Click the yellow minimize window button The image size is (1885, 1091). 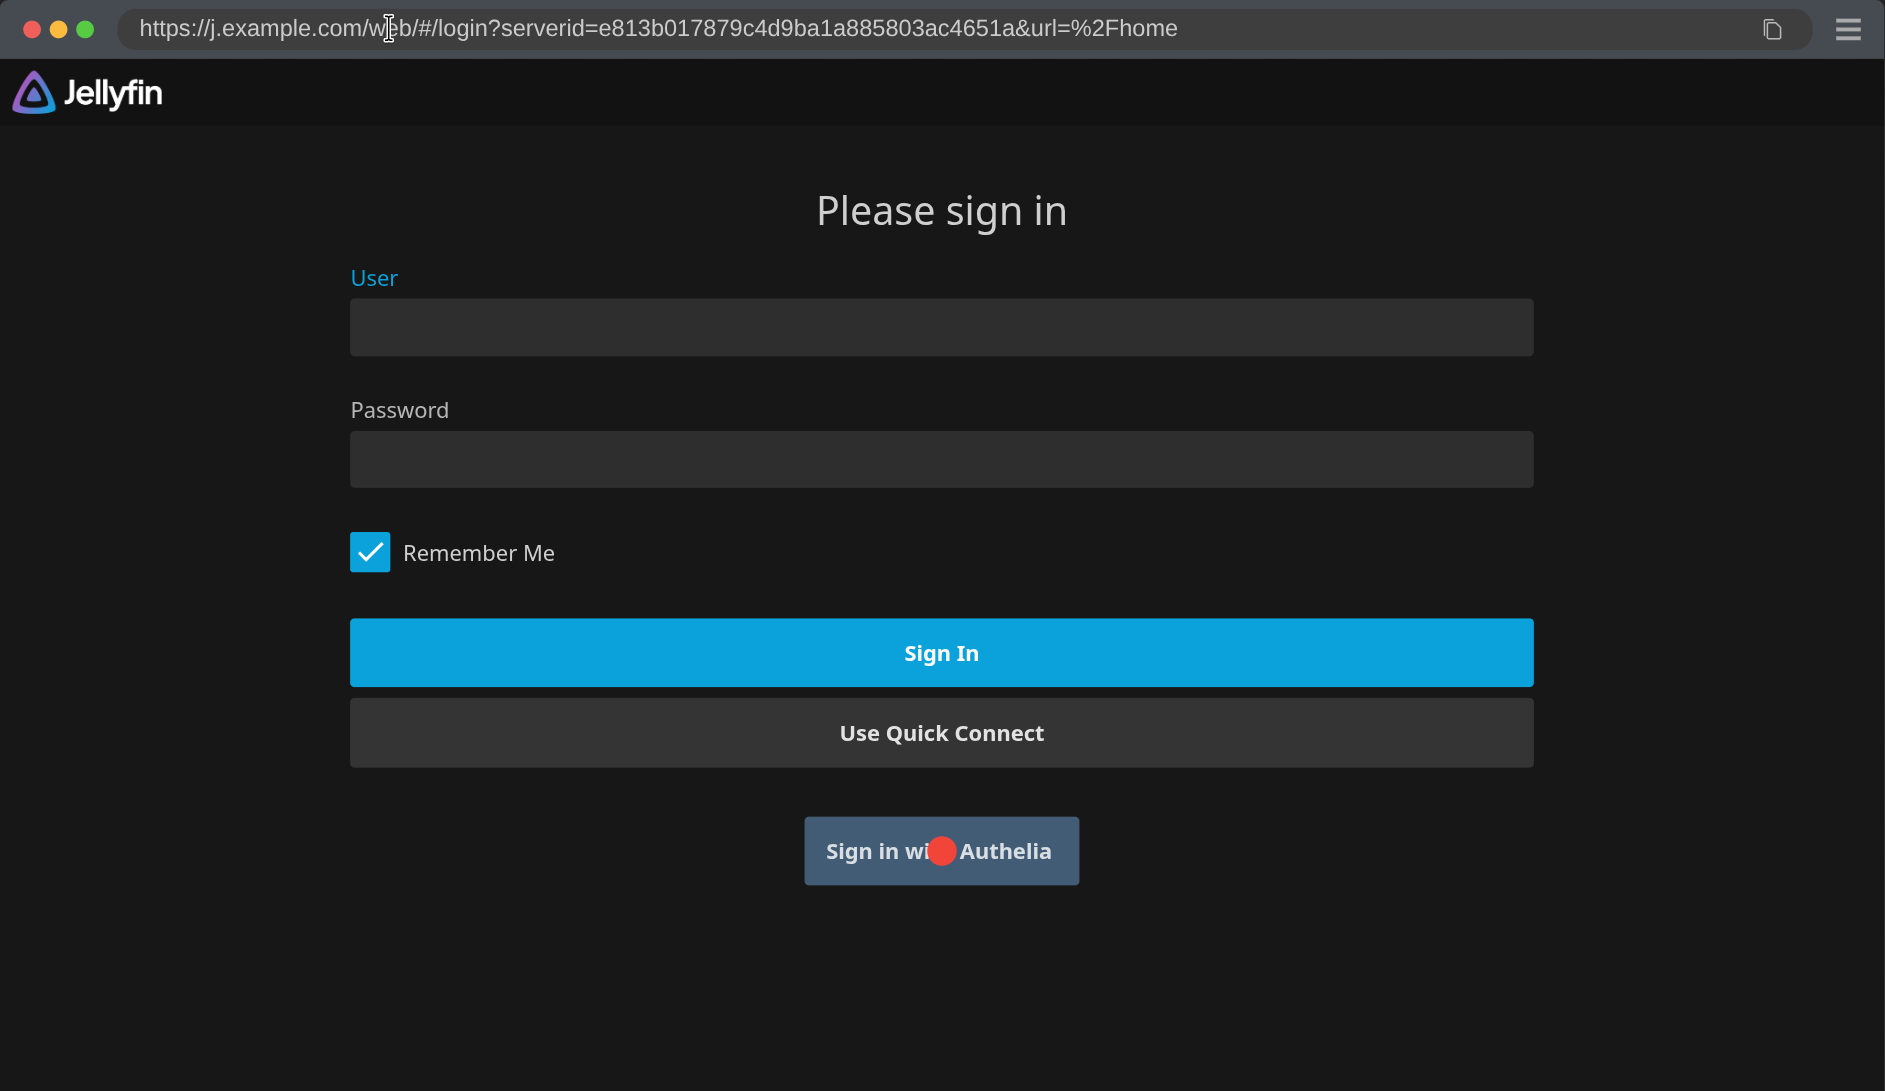(58, 29)
